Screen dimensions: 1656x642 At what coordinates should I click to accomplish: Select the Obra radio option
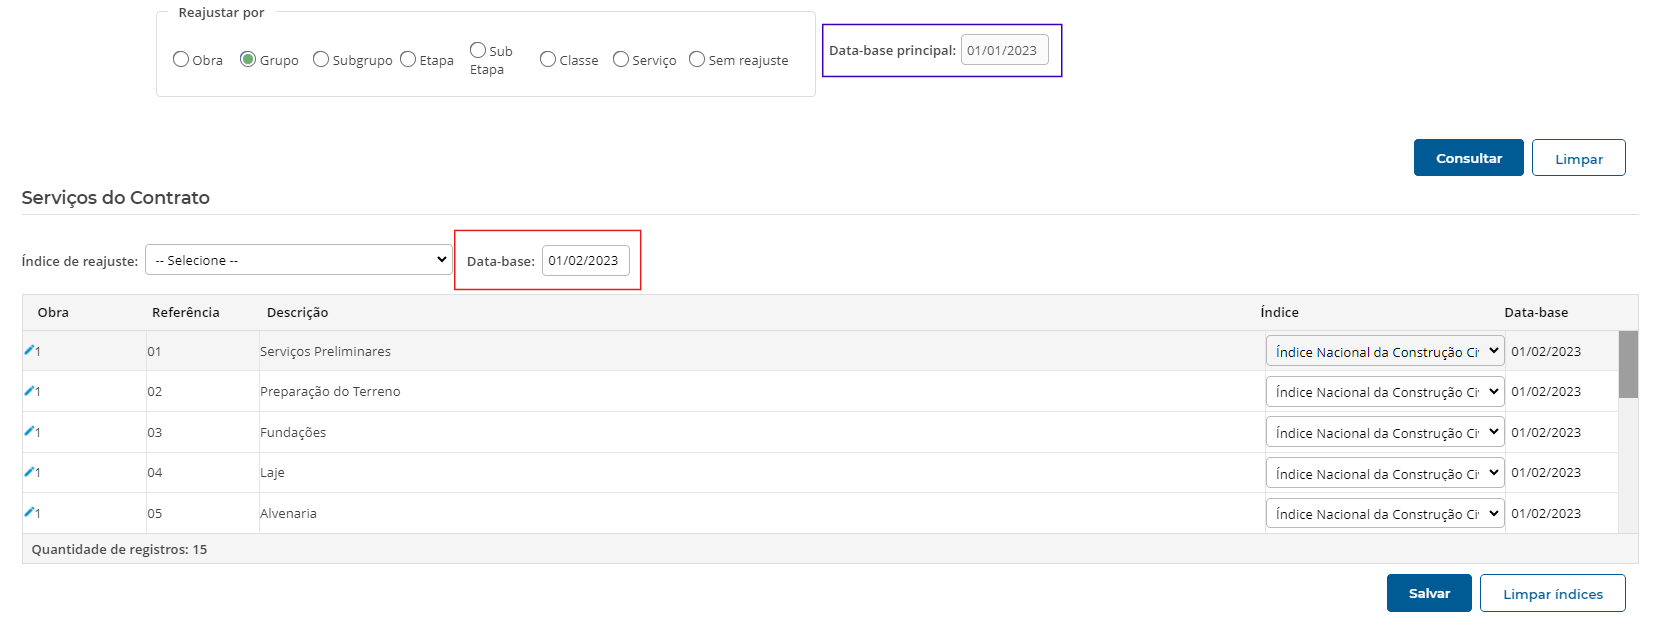coord(181,59)
